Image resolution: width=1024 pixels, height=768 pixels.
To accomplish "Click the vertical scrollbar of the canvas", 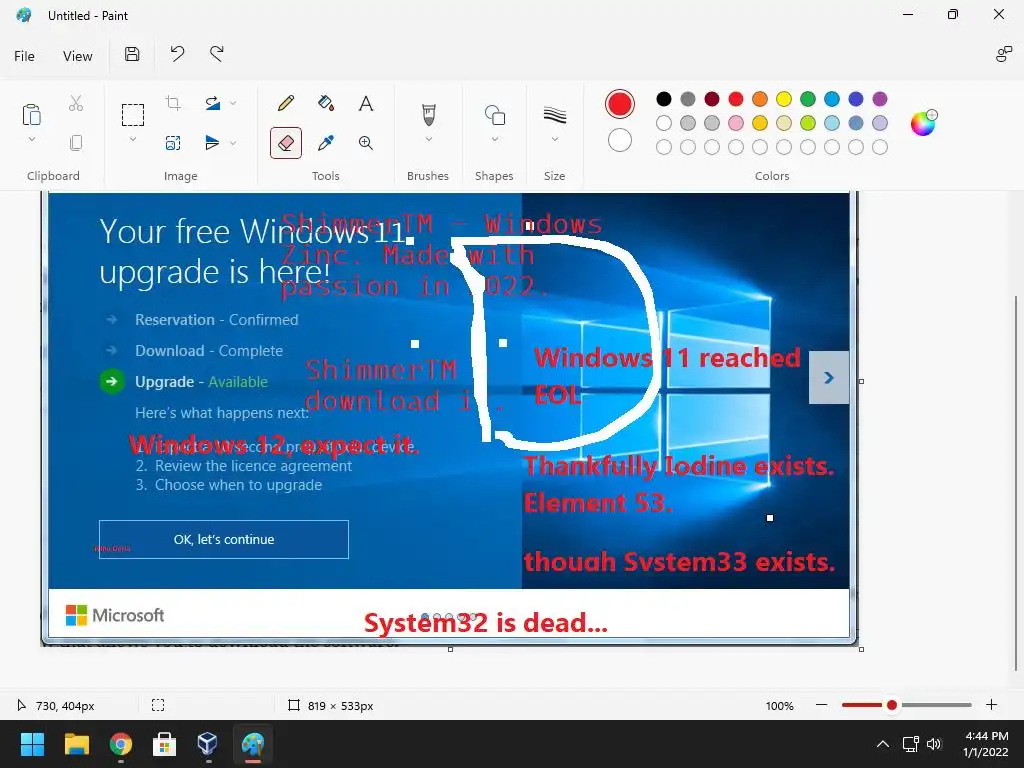I will (x=1016, y=483).
